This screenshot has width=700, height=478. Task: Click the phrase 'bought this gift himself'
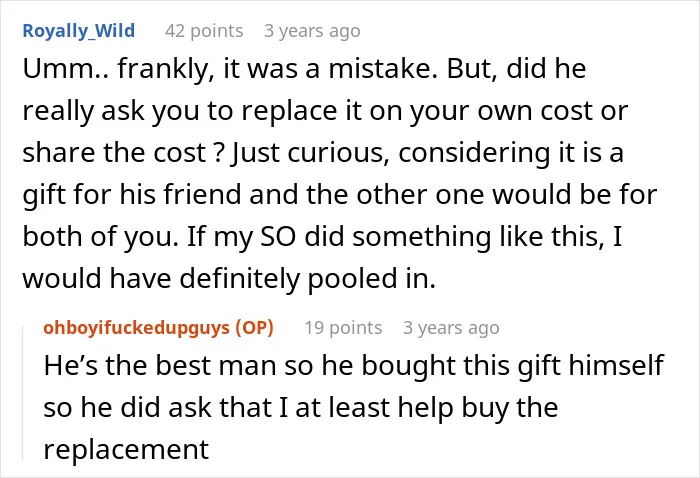[512, 365]
